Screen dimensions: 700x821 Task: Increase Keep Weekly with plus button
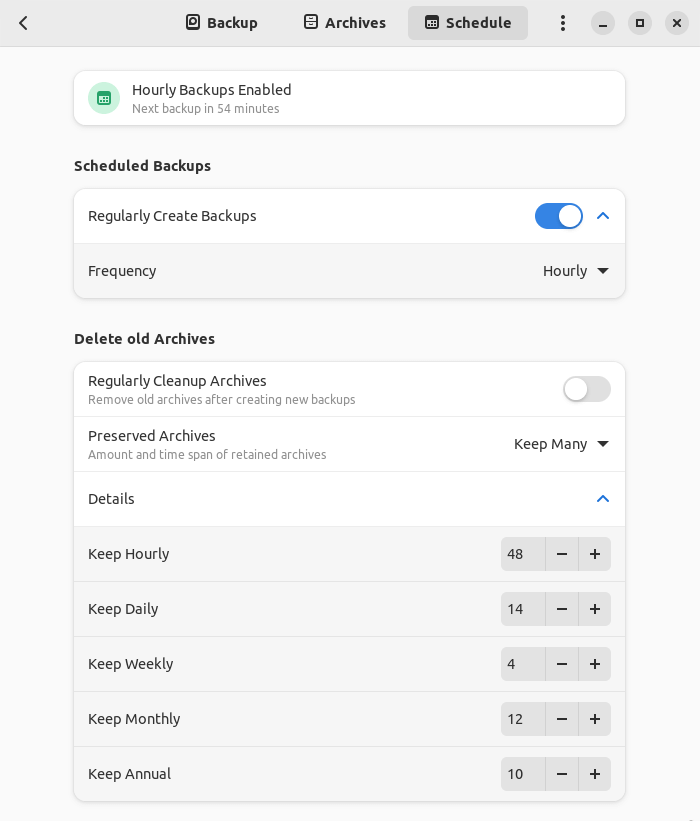click(x=595, y=664)
